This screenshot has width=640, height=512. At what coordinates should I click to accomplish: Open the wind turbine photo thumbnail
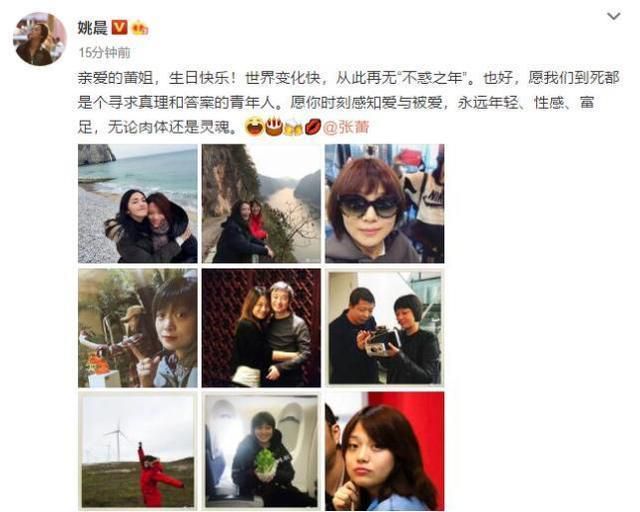pos(138,451)
